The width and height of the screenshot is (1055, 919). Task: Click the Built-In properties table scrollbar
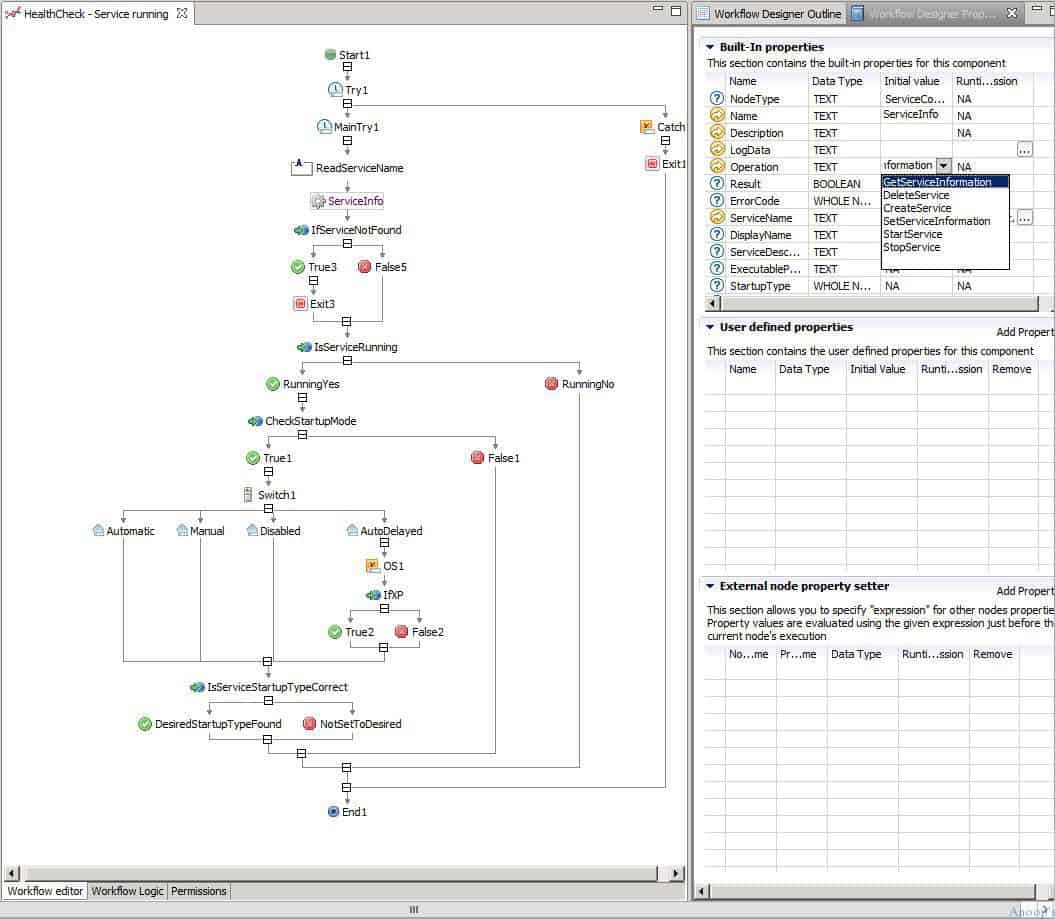[879, 303]
